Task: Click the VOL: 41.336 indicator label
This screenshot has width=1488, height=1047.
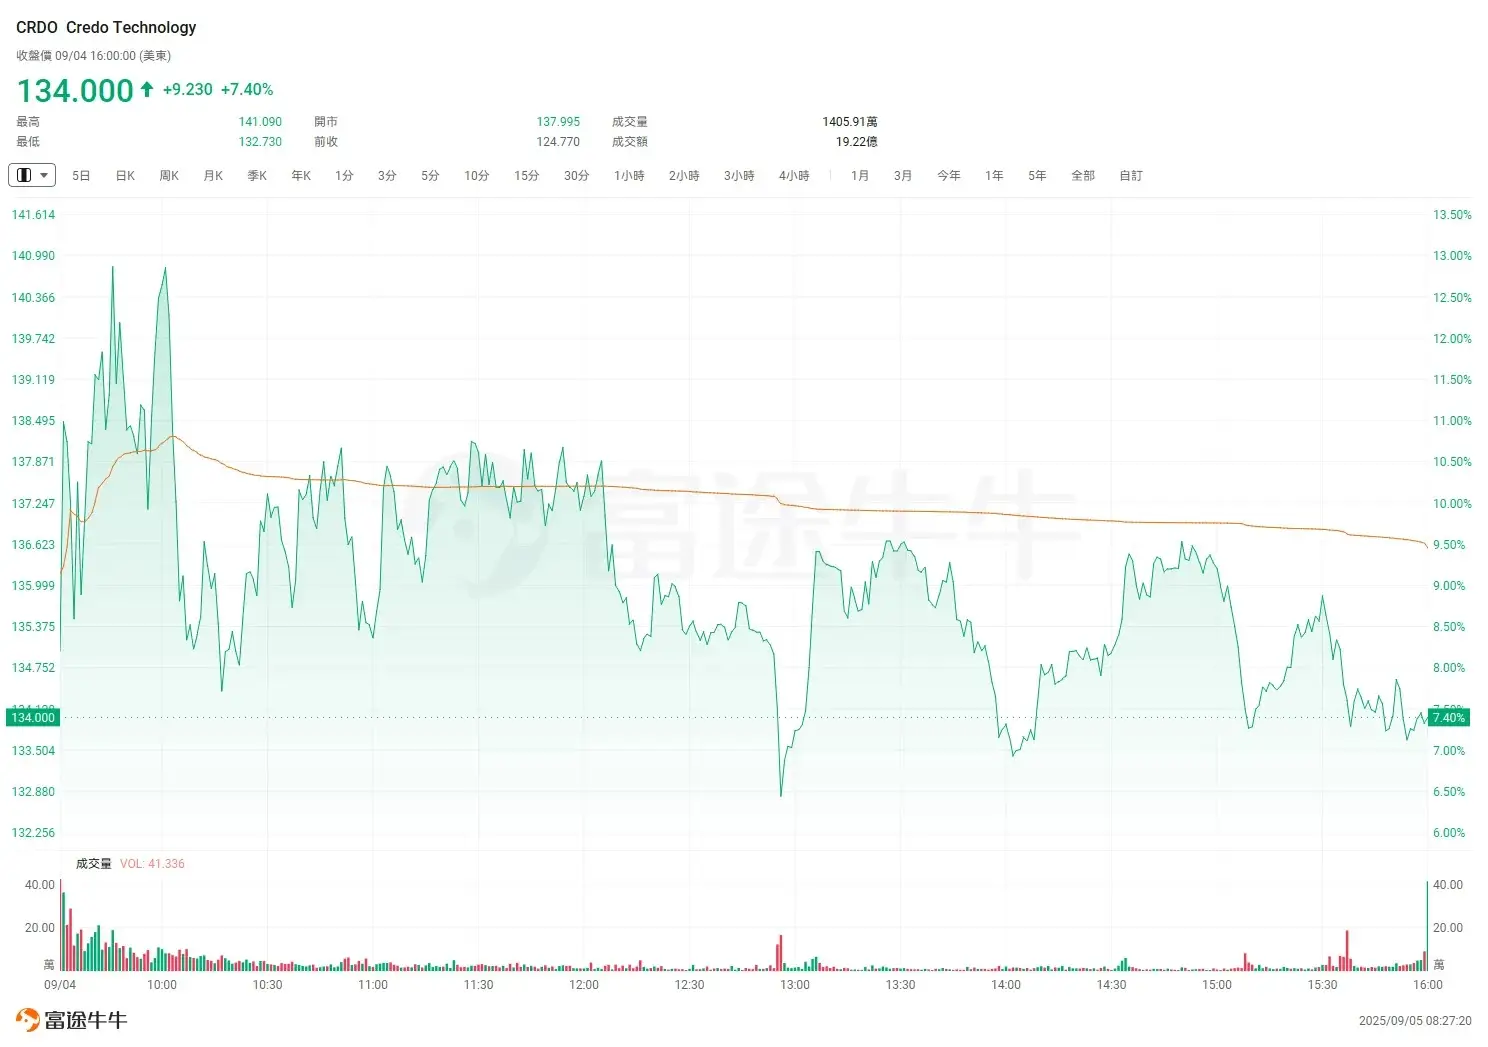Action: tap(152, 864)
